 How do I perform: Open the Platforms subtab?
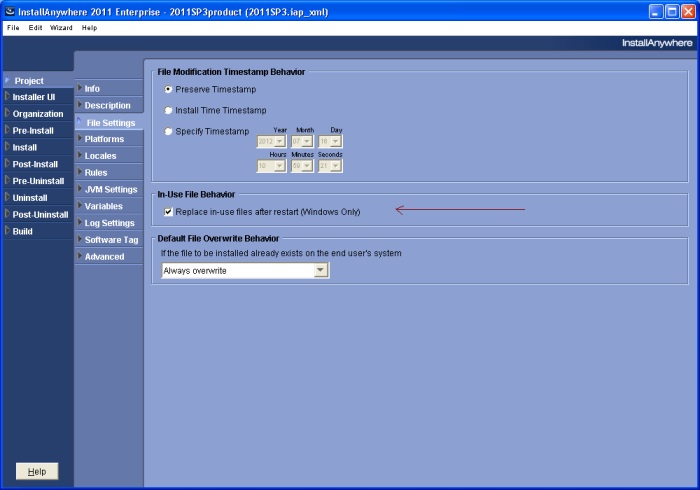pos(109,139)
